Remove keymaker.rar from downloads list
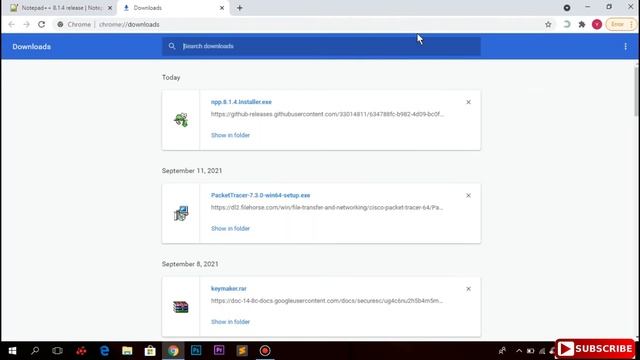640x360 pixels. (468, 289)
